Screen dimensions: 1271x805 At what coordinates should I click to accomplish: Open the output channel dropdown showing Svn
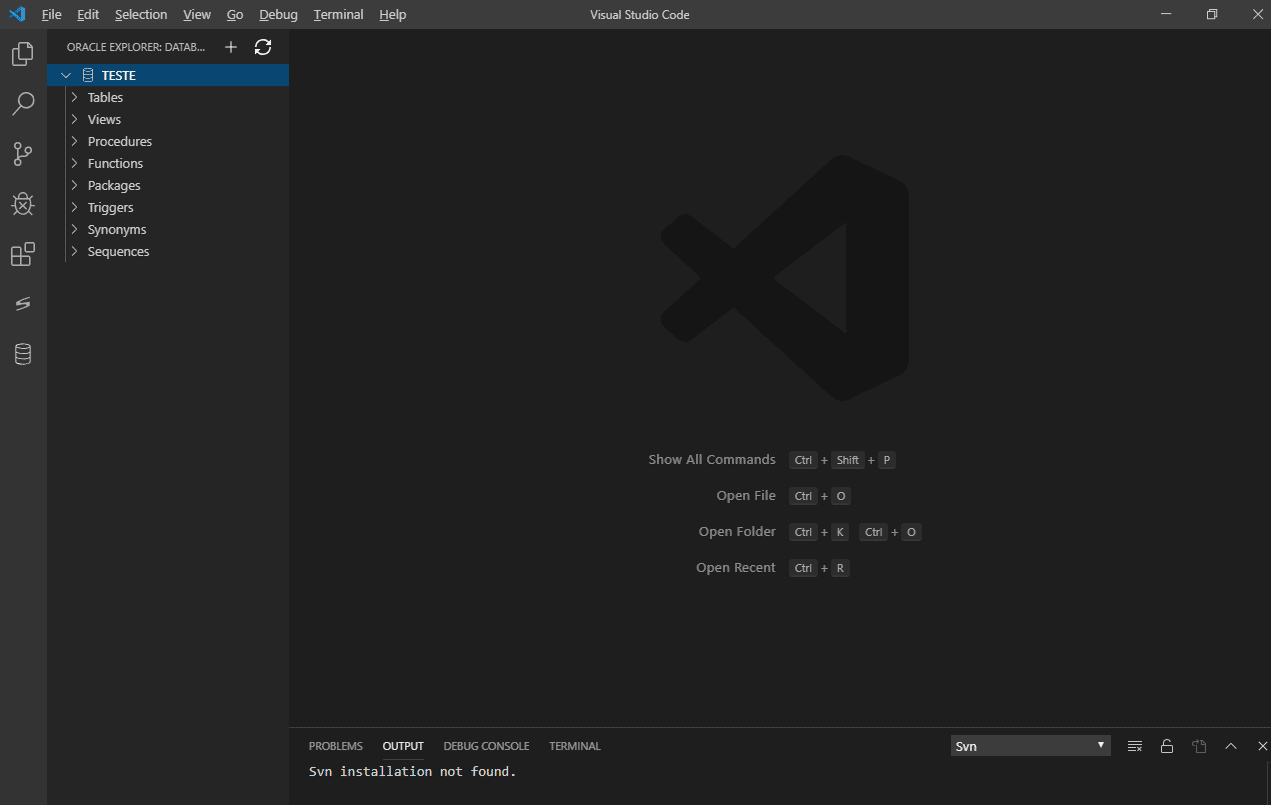(1030, 745)
